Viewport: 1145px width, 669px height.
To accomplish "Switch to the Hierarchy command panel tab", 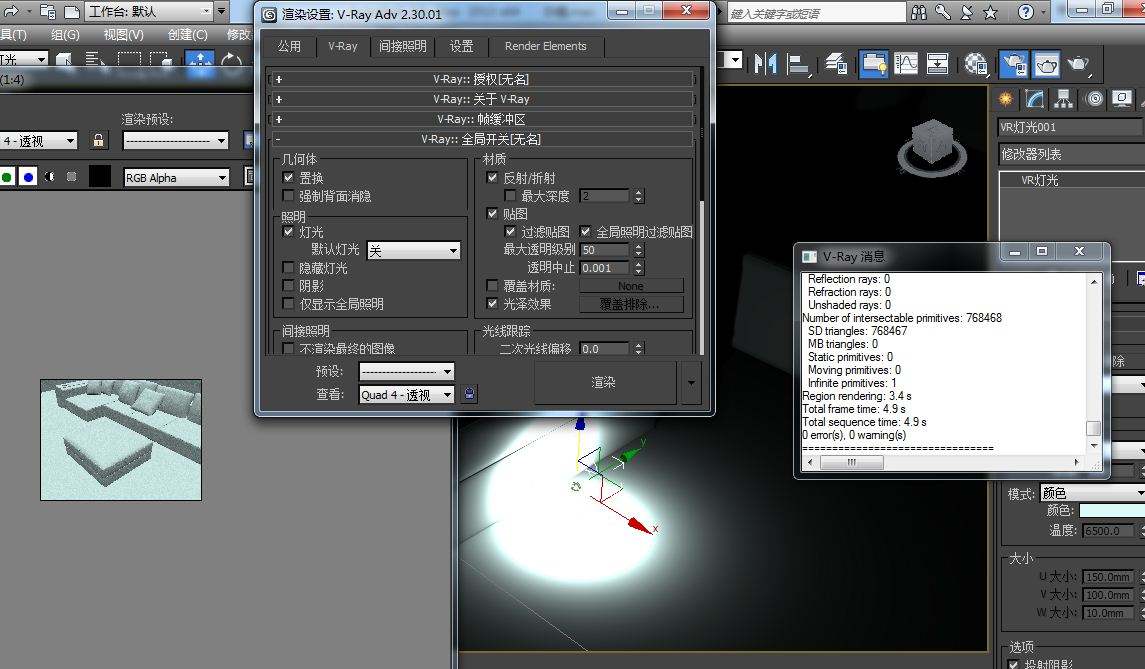I will point(1063,99).
